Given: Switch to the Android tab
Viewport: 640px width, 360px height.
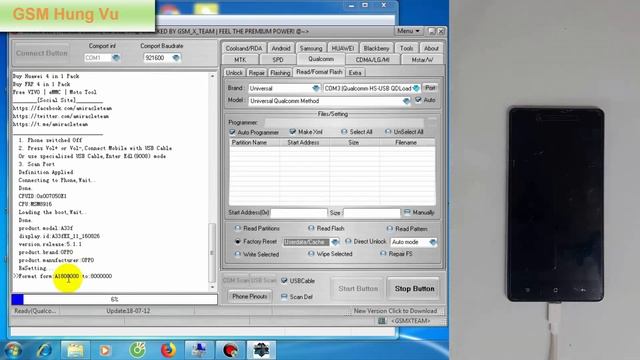Looking at the screenshot, I should [281, 48].
